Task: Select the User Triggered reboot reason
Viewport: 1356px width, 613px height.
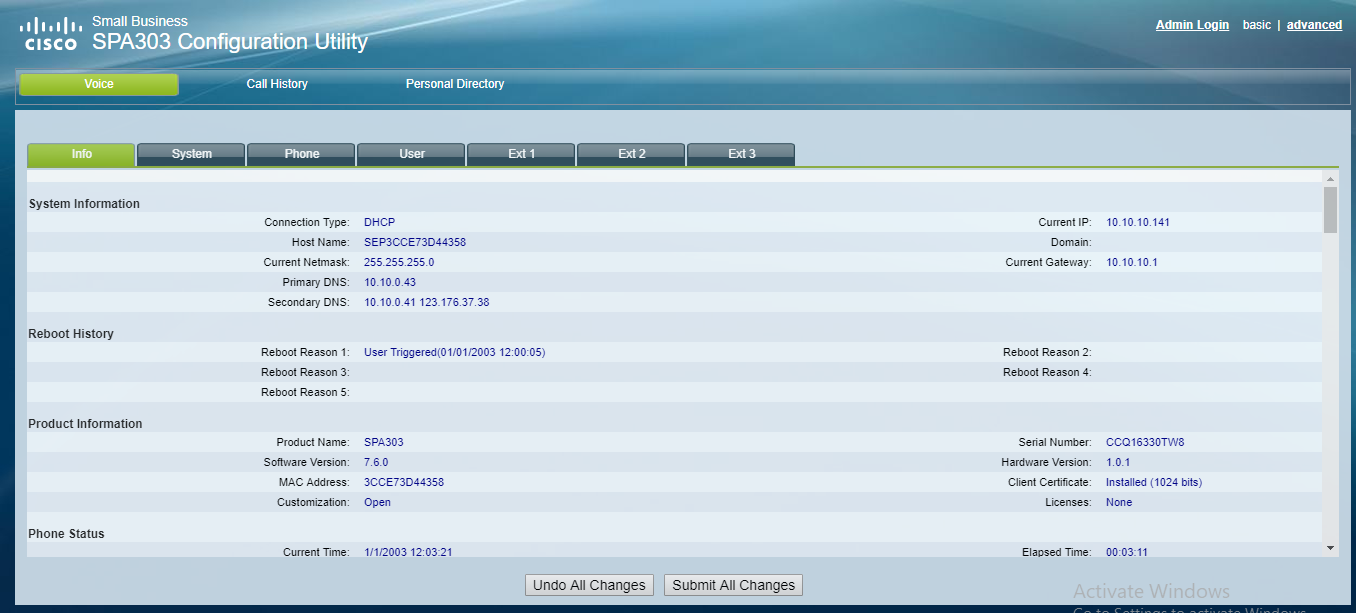Action: click(455, 352)
